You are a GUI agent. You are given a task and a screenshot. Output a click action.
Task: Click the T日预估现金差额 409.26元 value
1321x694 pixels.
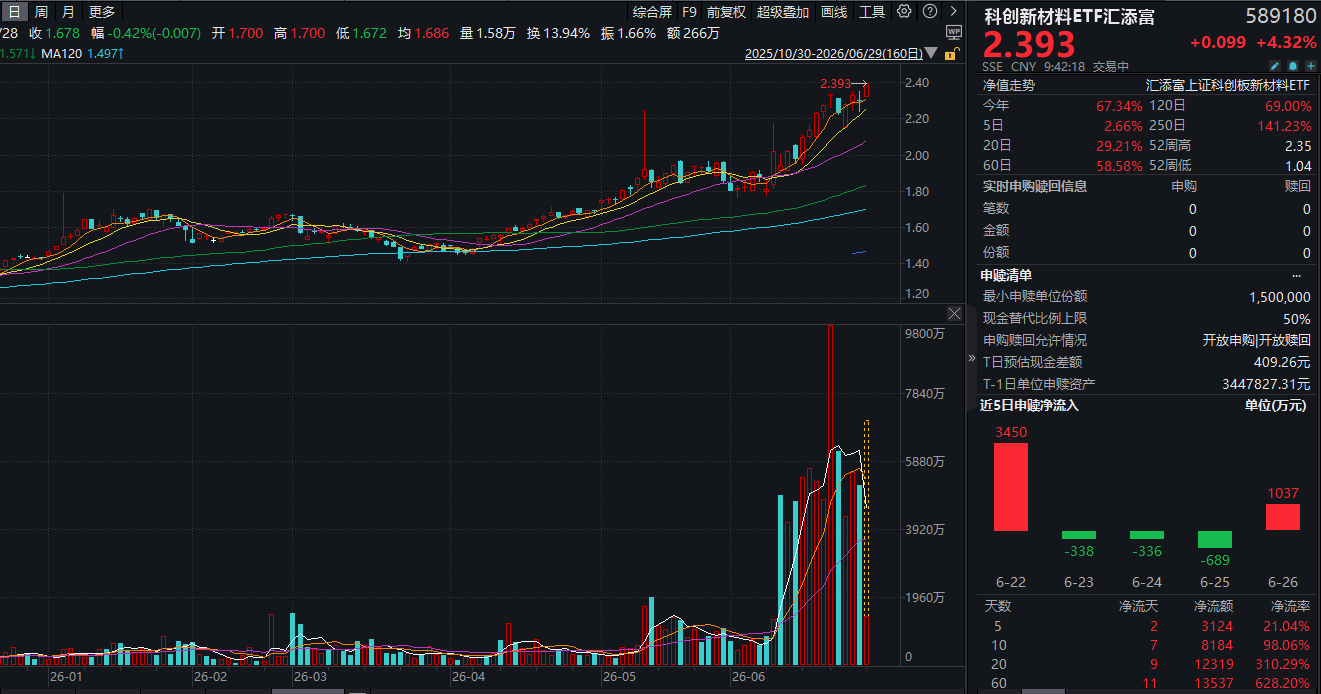click(1282, 363)
